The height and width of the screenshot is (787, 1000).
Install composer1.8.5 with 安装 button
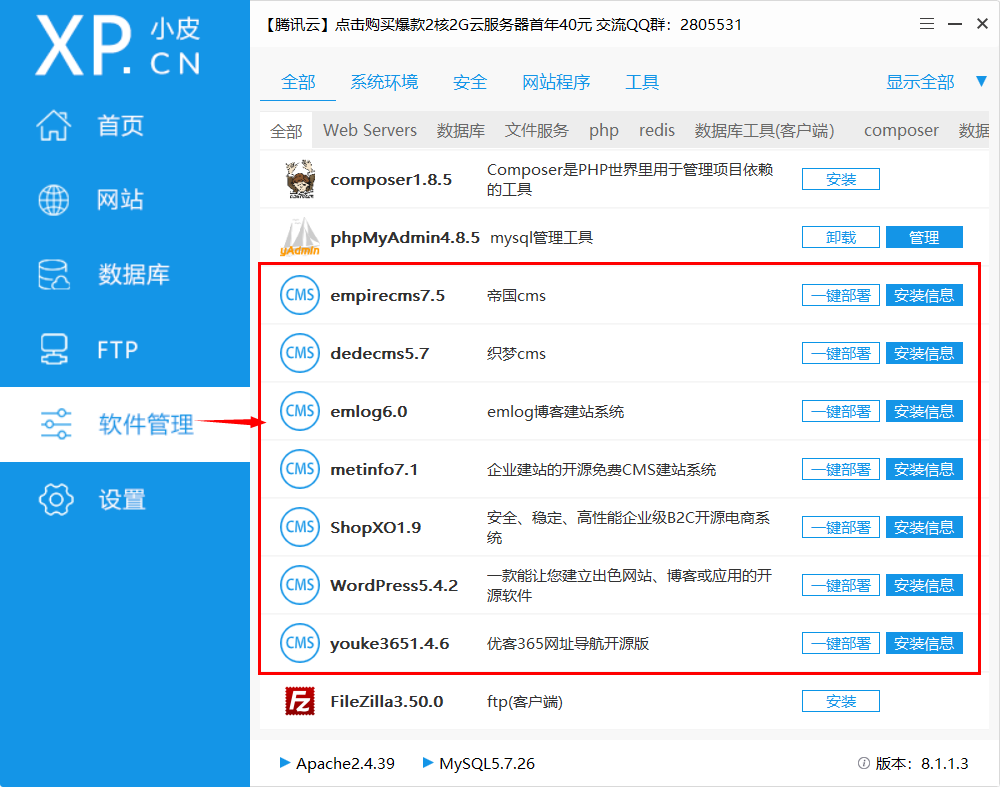point(841,179)
